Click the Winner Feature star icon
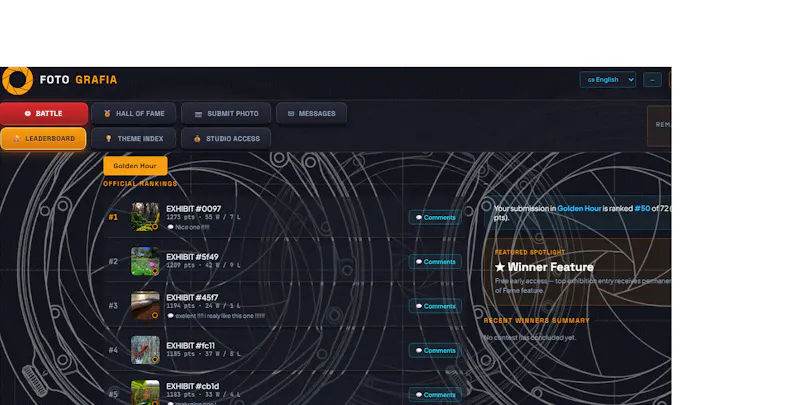Viewport: 800px width, 405px height. 500,267
